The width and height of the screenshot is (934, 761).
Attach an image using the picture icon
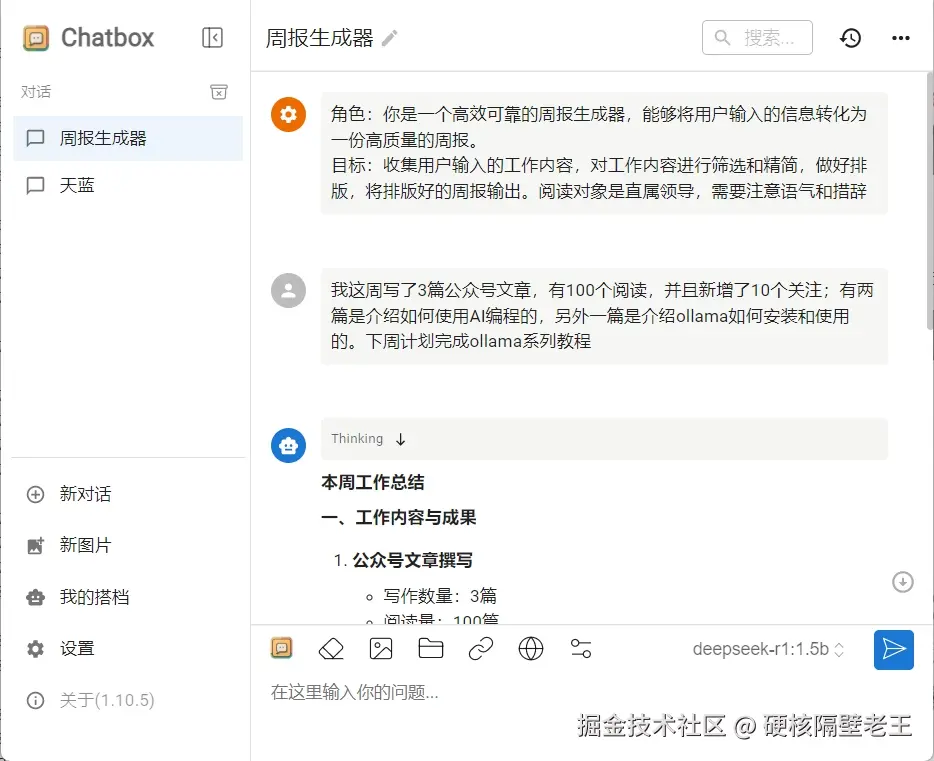[381, 649]
